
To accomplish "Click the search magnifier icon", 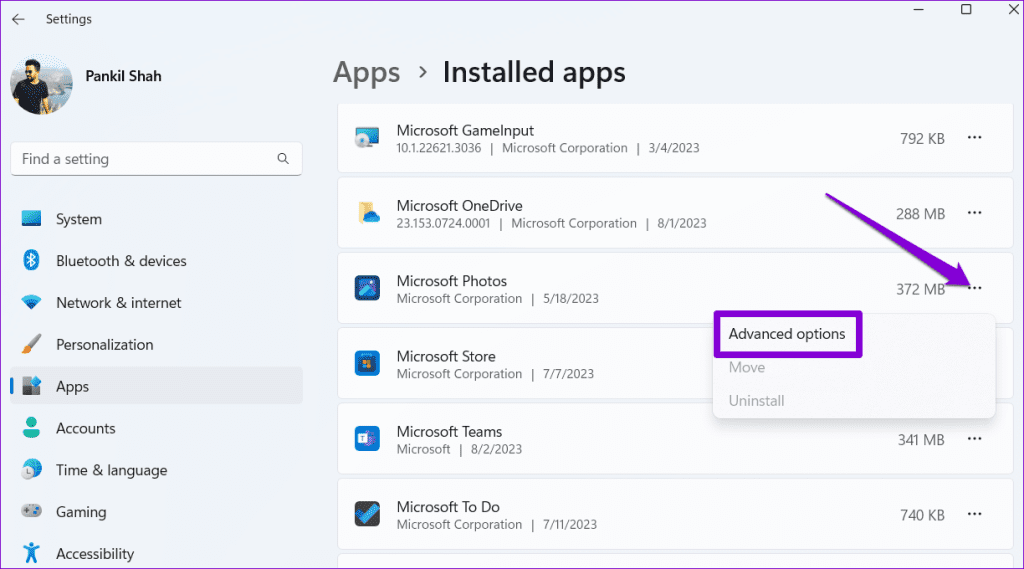I will point(283,159).
